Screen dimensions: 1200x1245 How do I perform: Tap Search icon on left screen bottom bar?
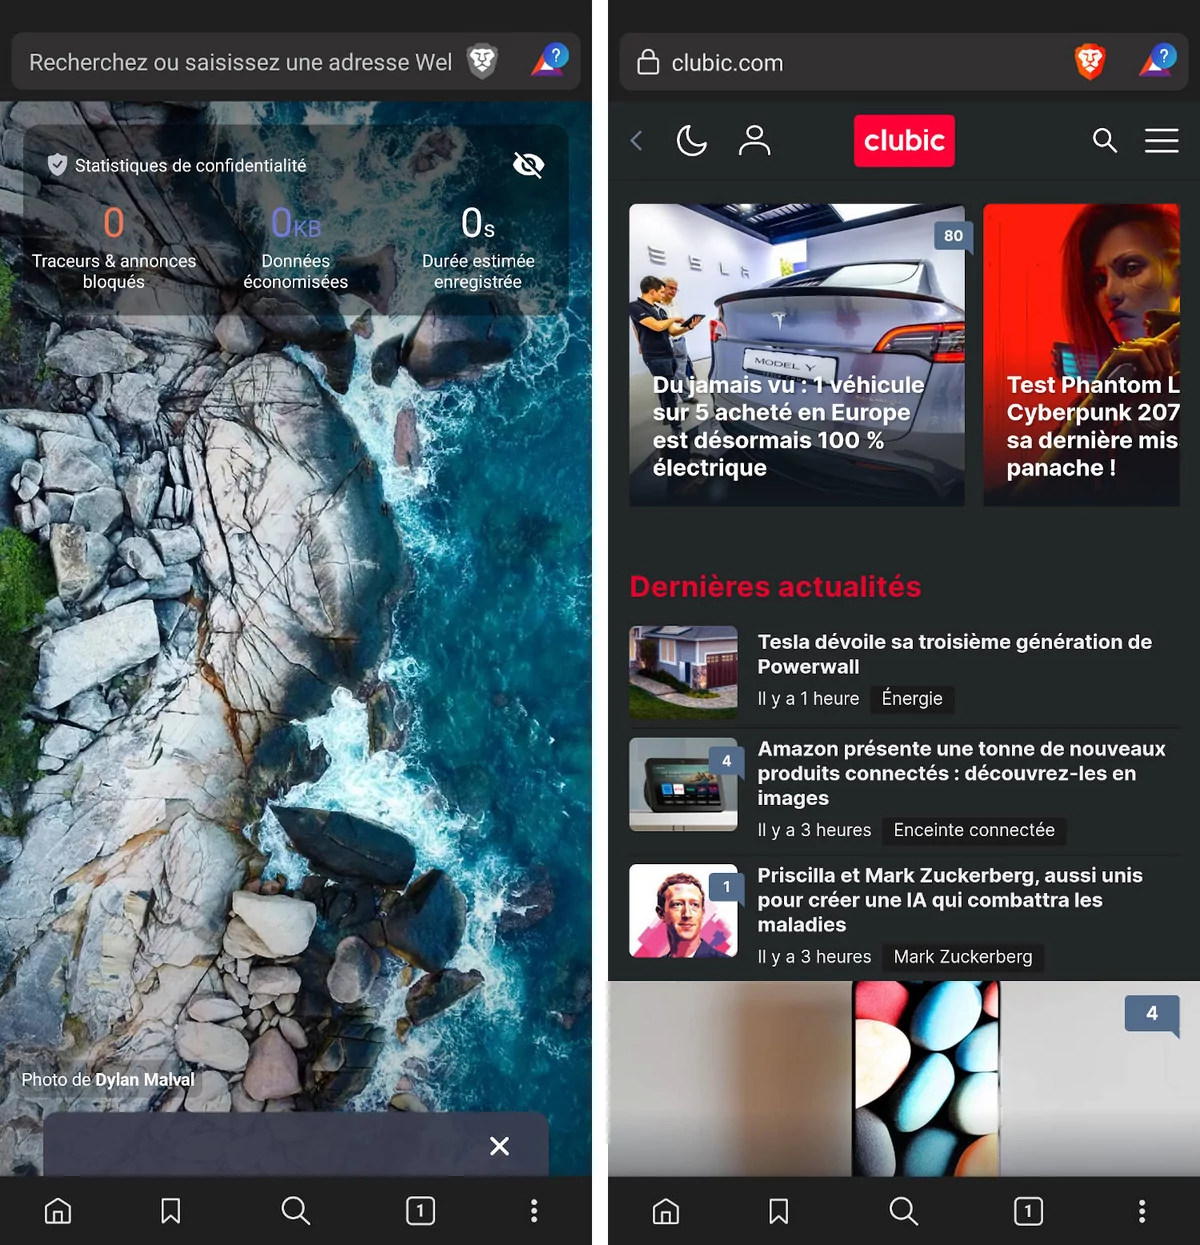click(x=296, y=1211)
